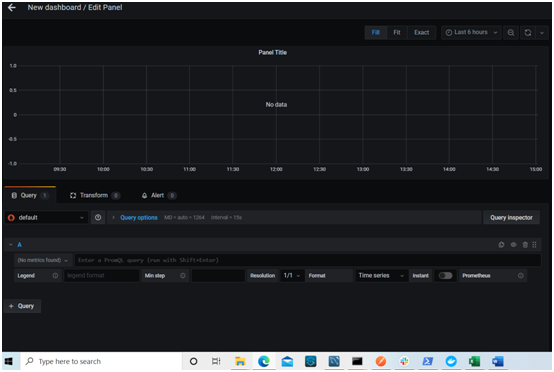Open the No metrics found dropdown
The width and height of the screenshot is (554, 372).
(43, 260)
